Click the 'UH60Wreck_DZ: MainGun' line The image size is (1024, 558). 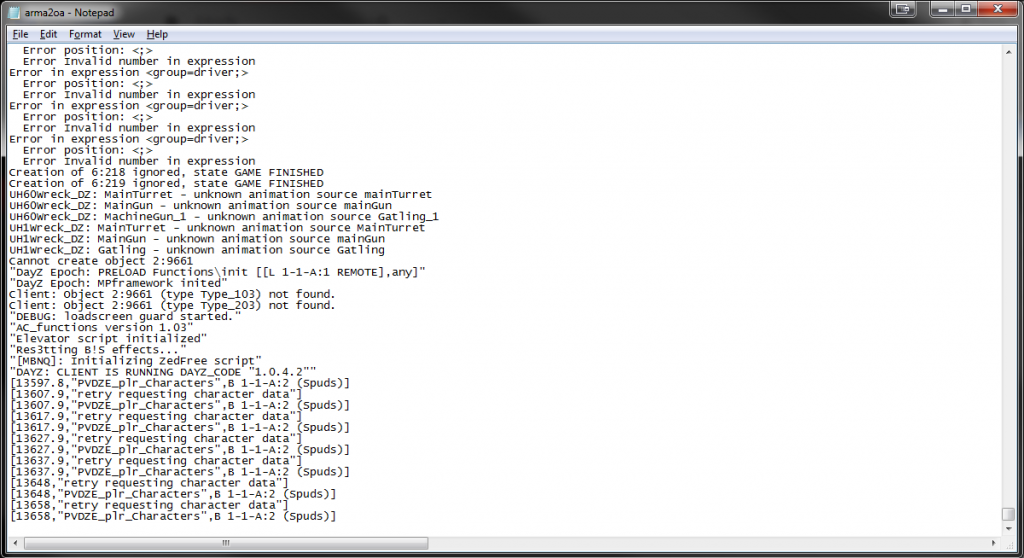coord(200,206)
